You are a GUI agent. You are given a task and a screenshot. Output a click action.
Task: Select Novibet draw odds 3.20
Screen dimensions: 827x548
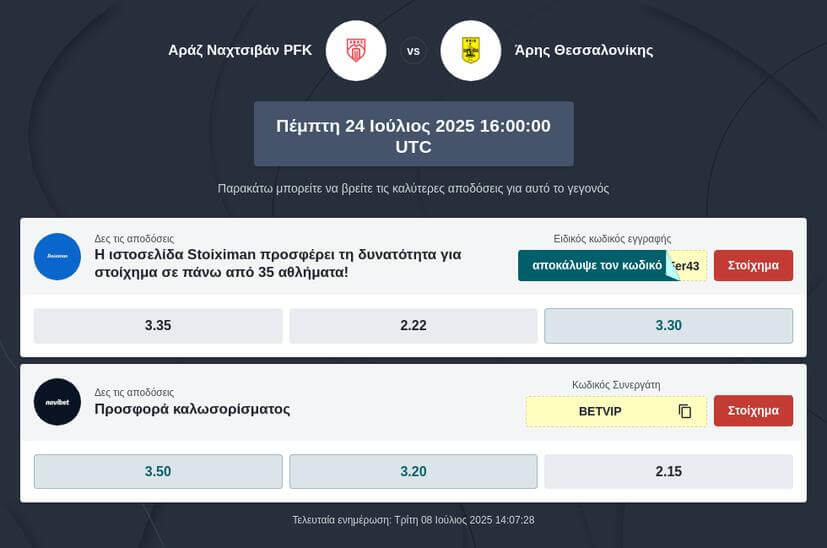[x=414, y=472]
